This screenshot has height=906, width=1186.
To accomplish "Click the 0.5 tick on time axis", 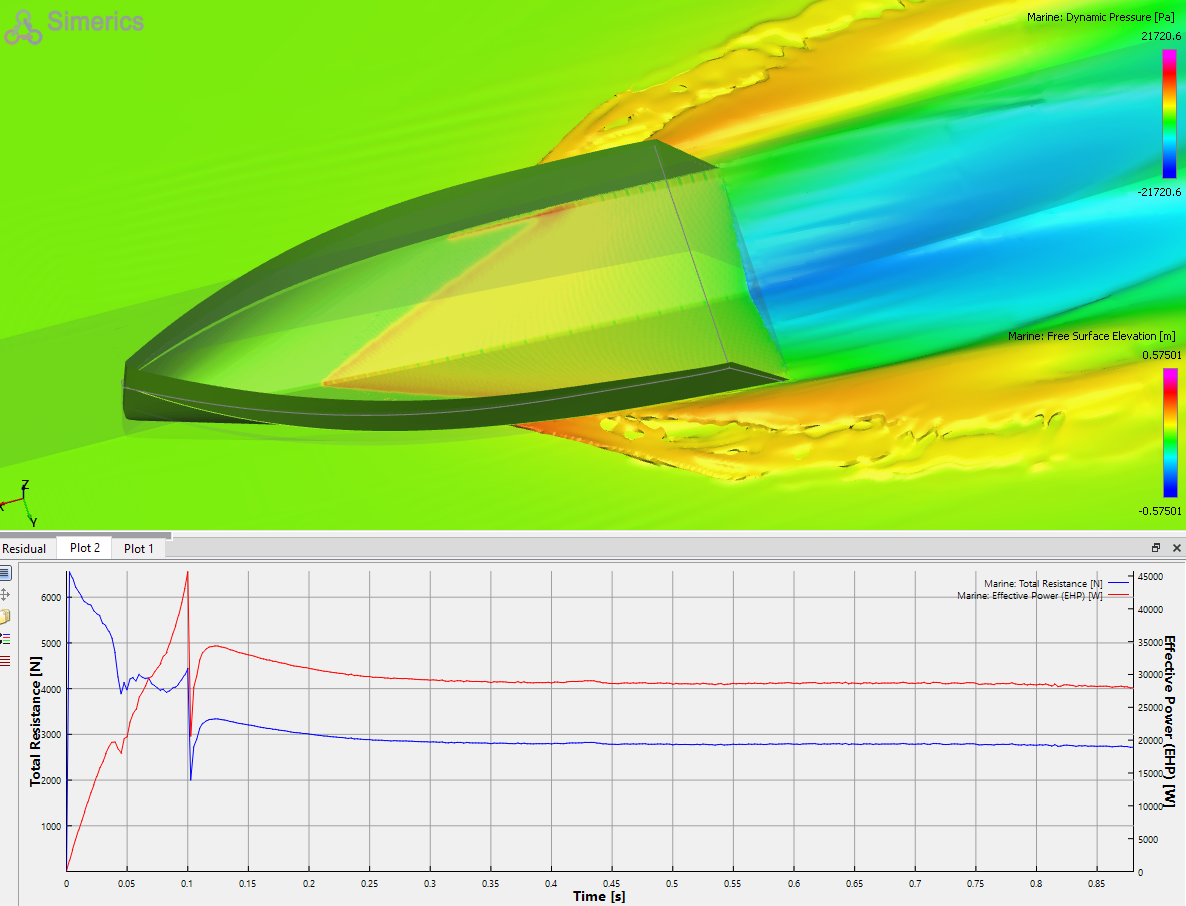I will pos(672,883).
